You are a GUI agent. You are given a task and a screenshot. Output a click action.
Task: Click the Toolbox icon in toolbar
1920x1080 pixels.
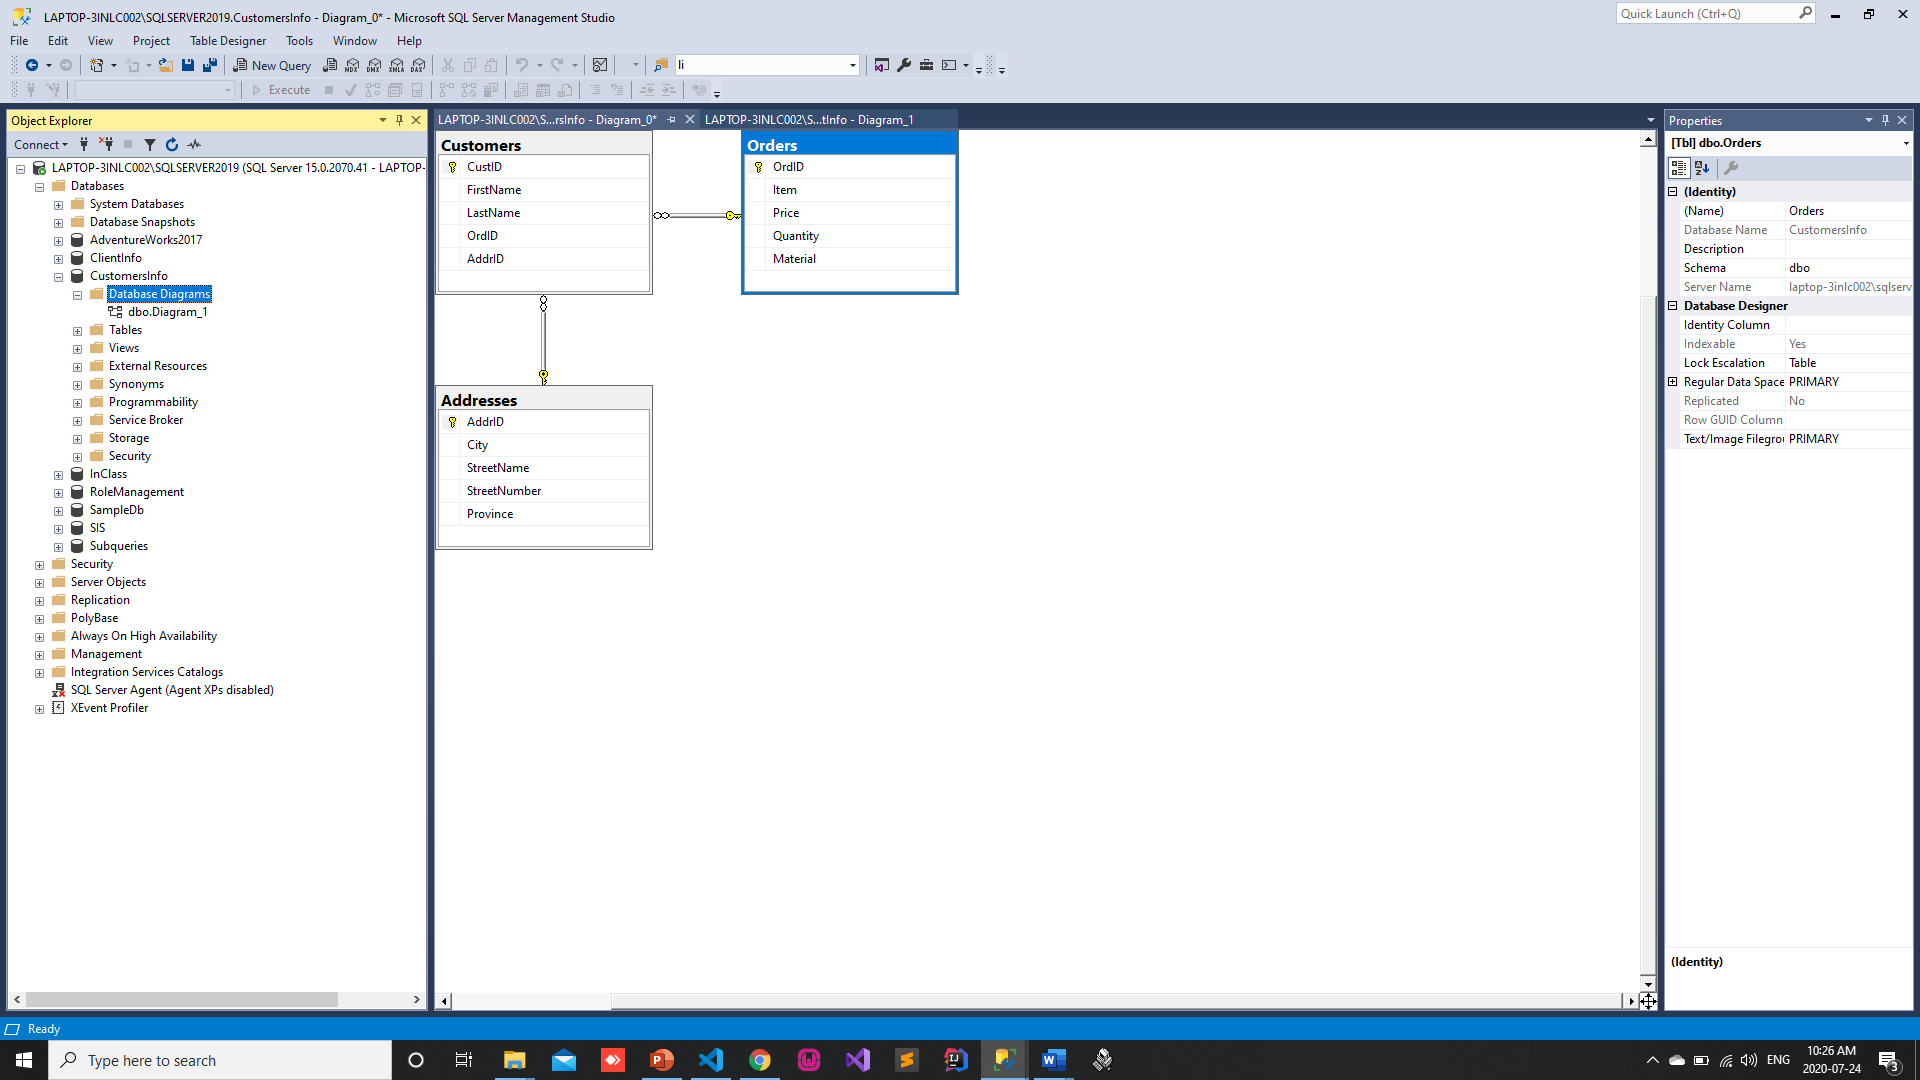click(x=927, y=65)
